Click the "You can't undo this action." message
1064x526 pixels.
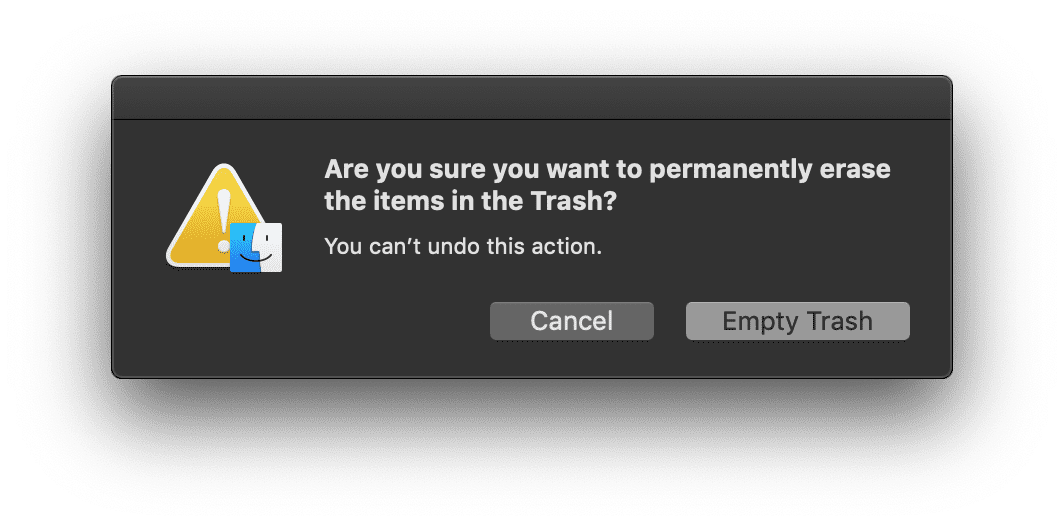(x=463, y=246)
